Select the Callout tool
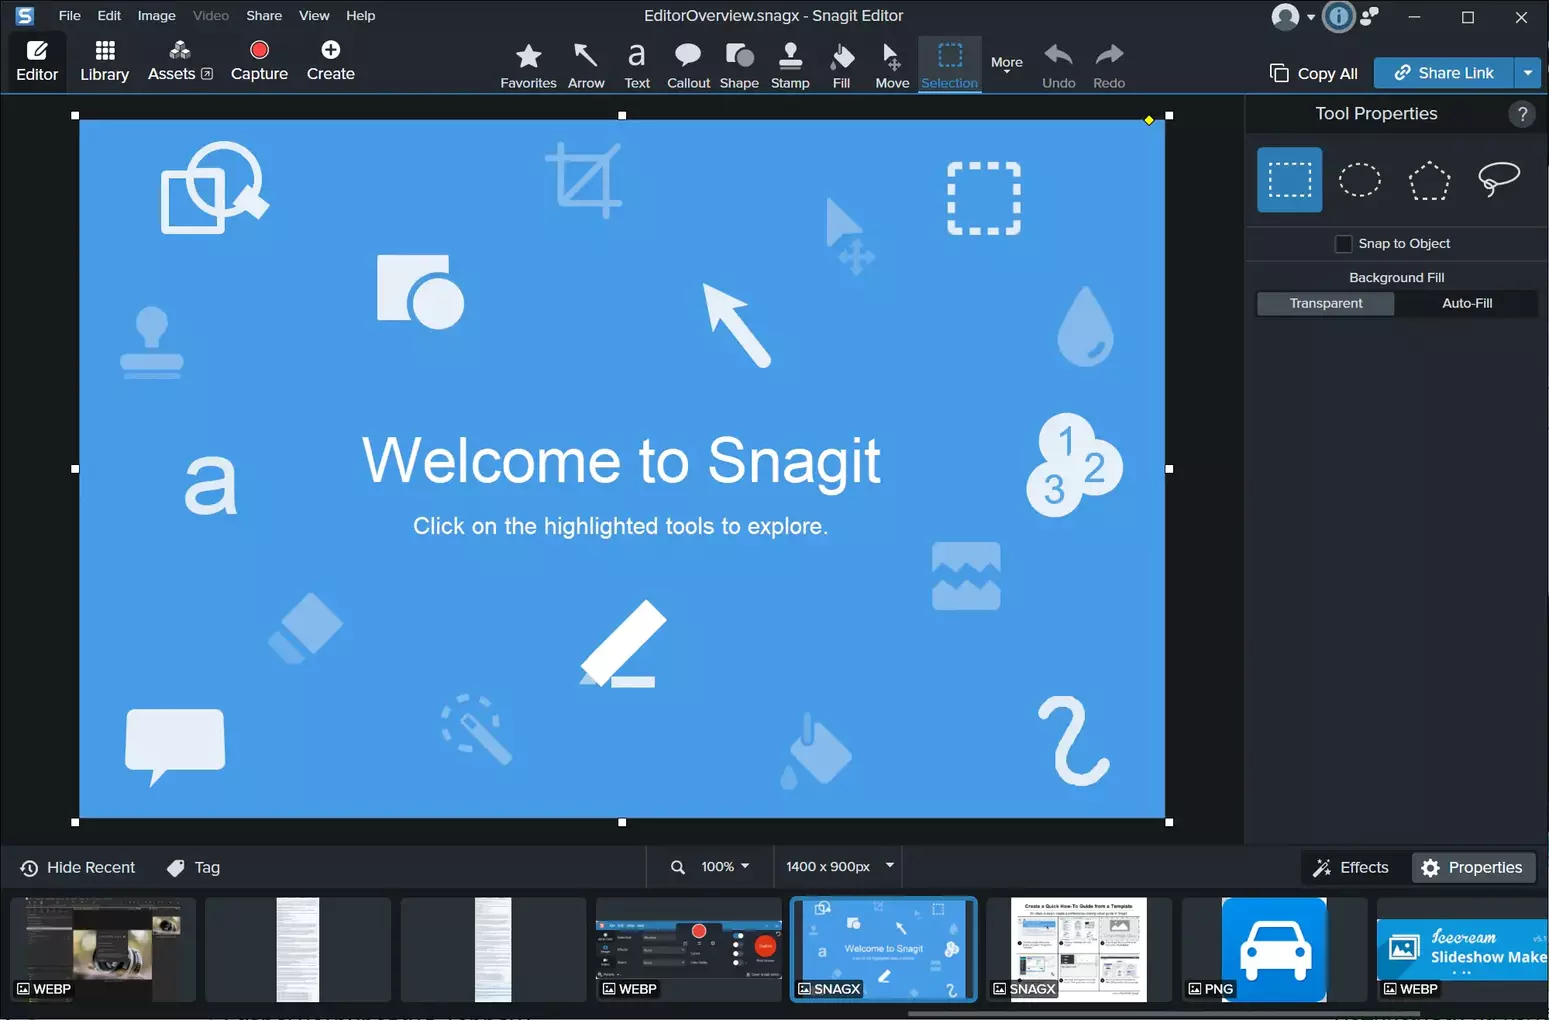Image resolution: width=1549 pixels, height=1020 pixels. point(688,66)
